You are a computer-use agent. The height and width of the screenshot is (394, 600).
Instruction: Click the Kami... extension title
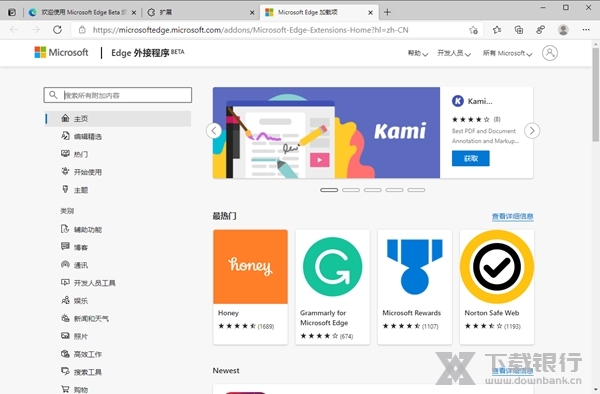[480, 101]
